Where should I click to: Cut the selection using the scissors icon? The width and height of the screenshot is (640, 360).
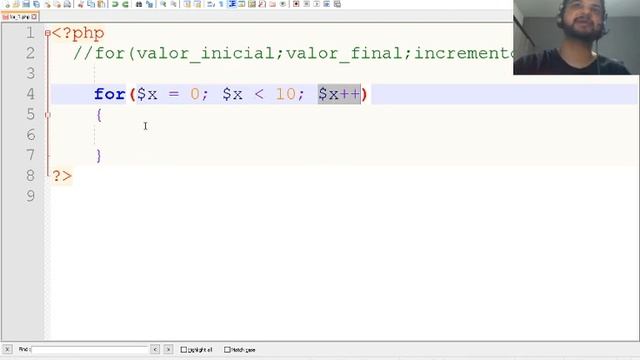[x=80, y=4]
